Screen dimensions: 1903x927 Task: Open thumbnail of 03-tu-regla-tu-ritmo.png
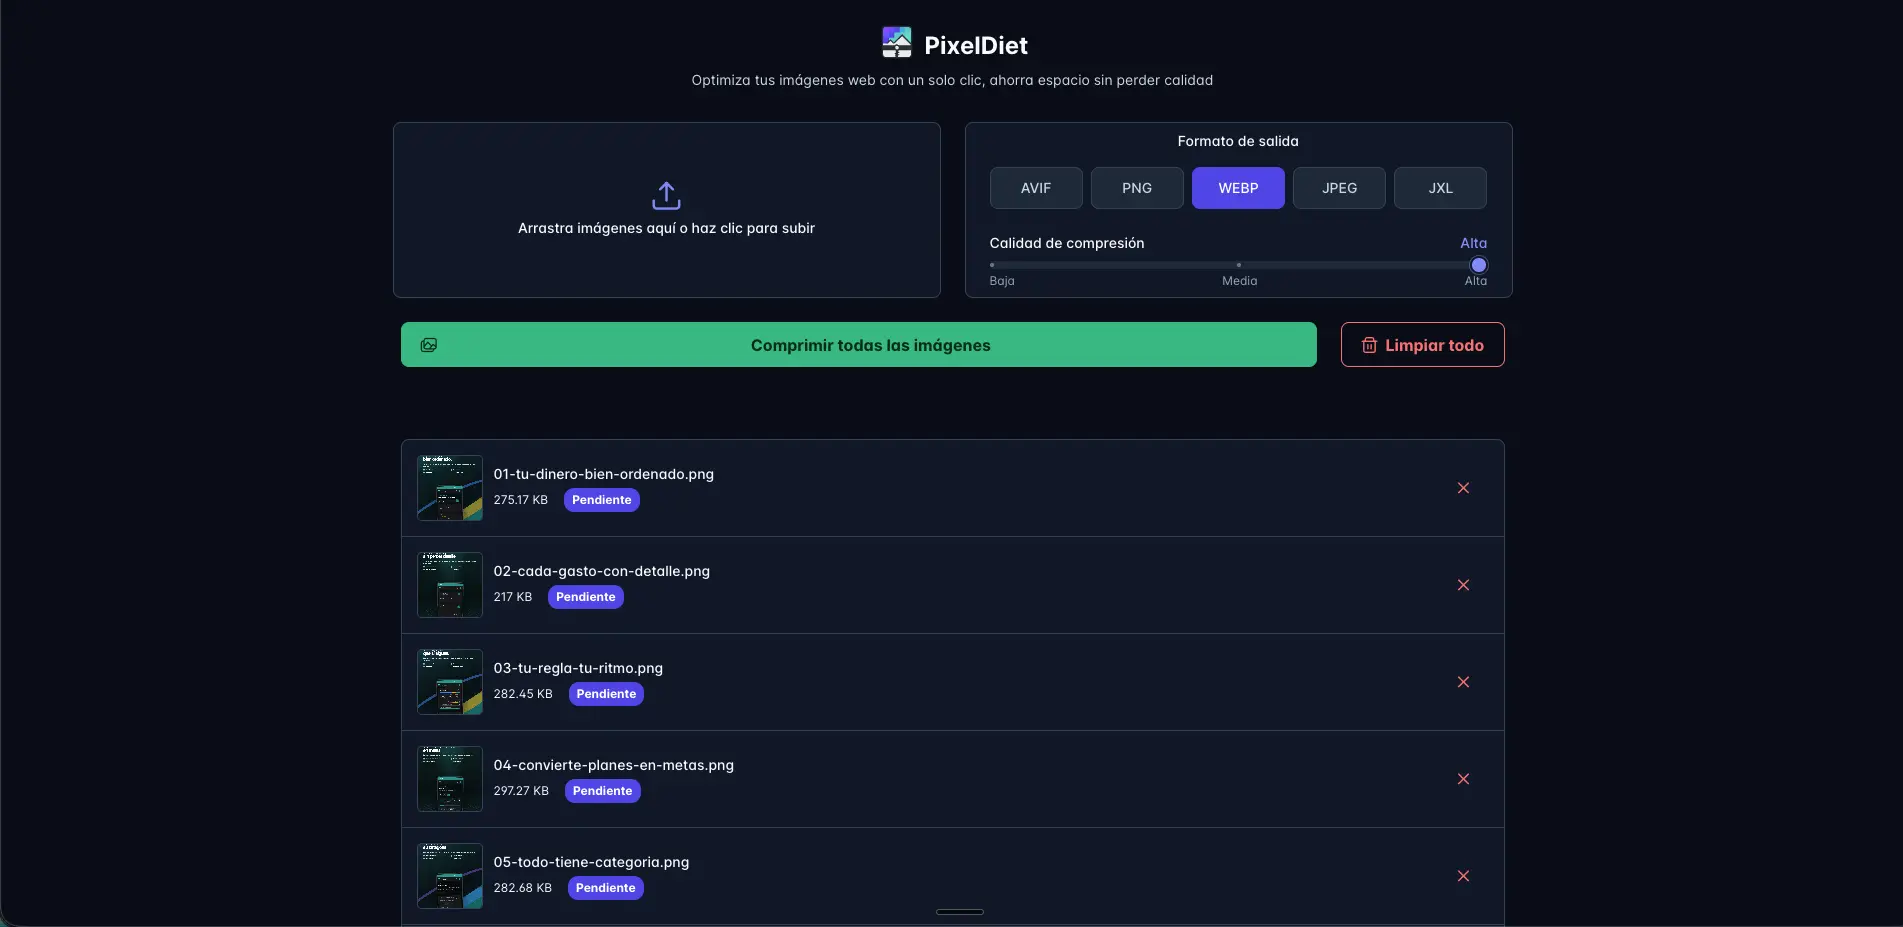450,682
